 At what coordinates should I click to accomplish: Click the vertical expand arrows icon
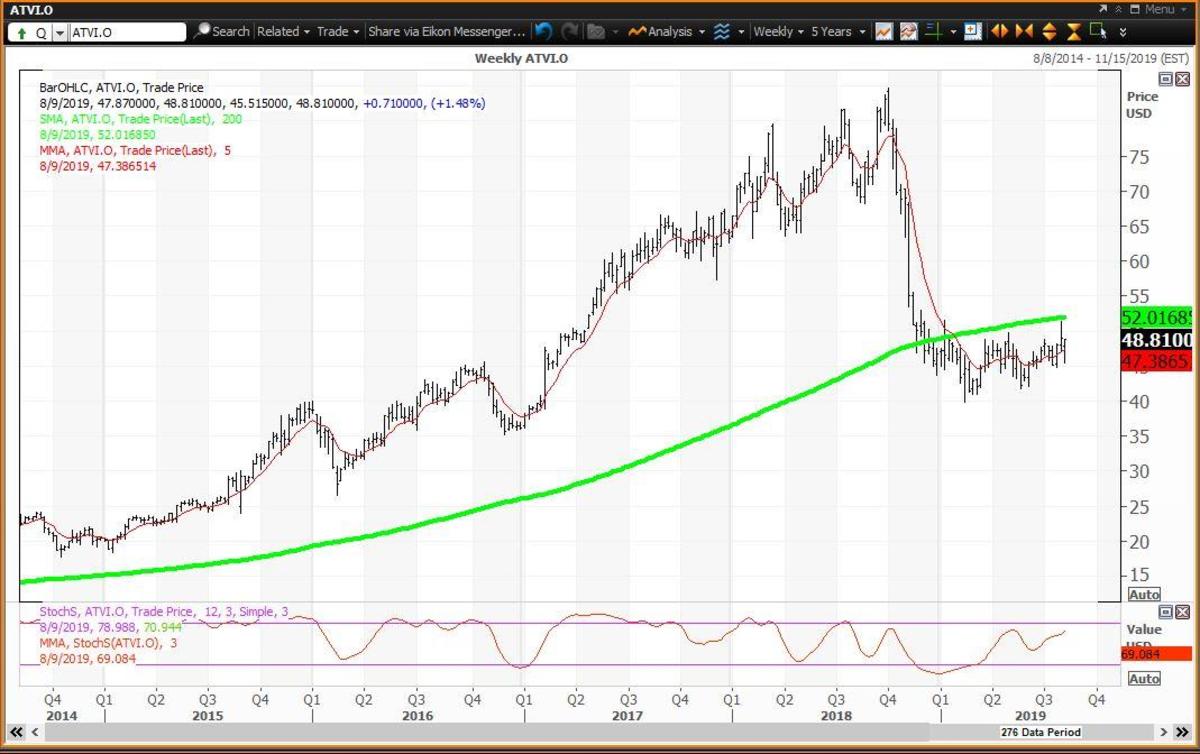coord(1049,32)
